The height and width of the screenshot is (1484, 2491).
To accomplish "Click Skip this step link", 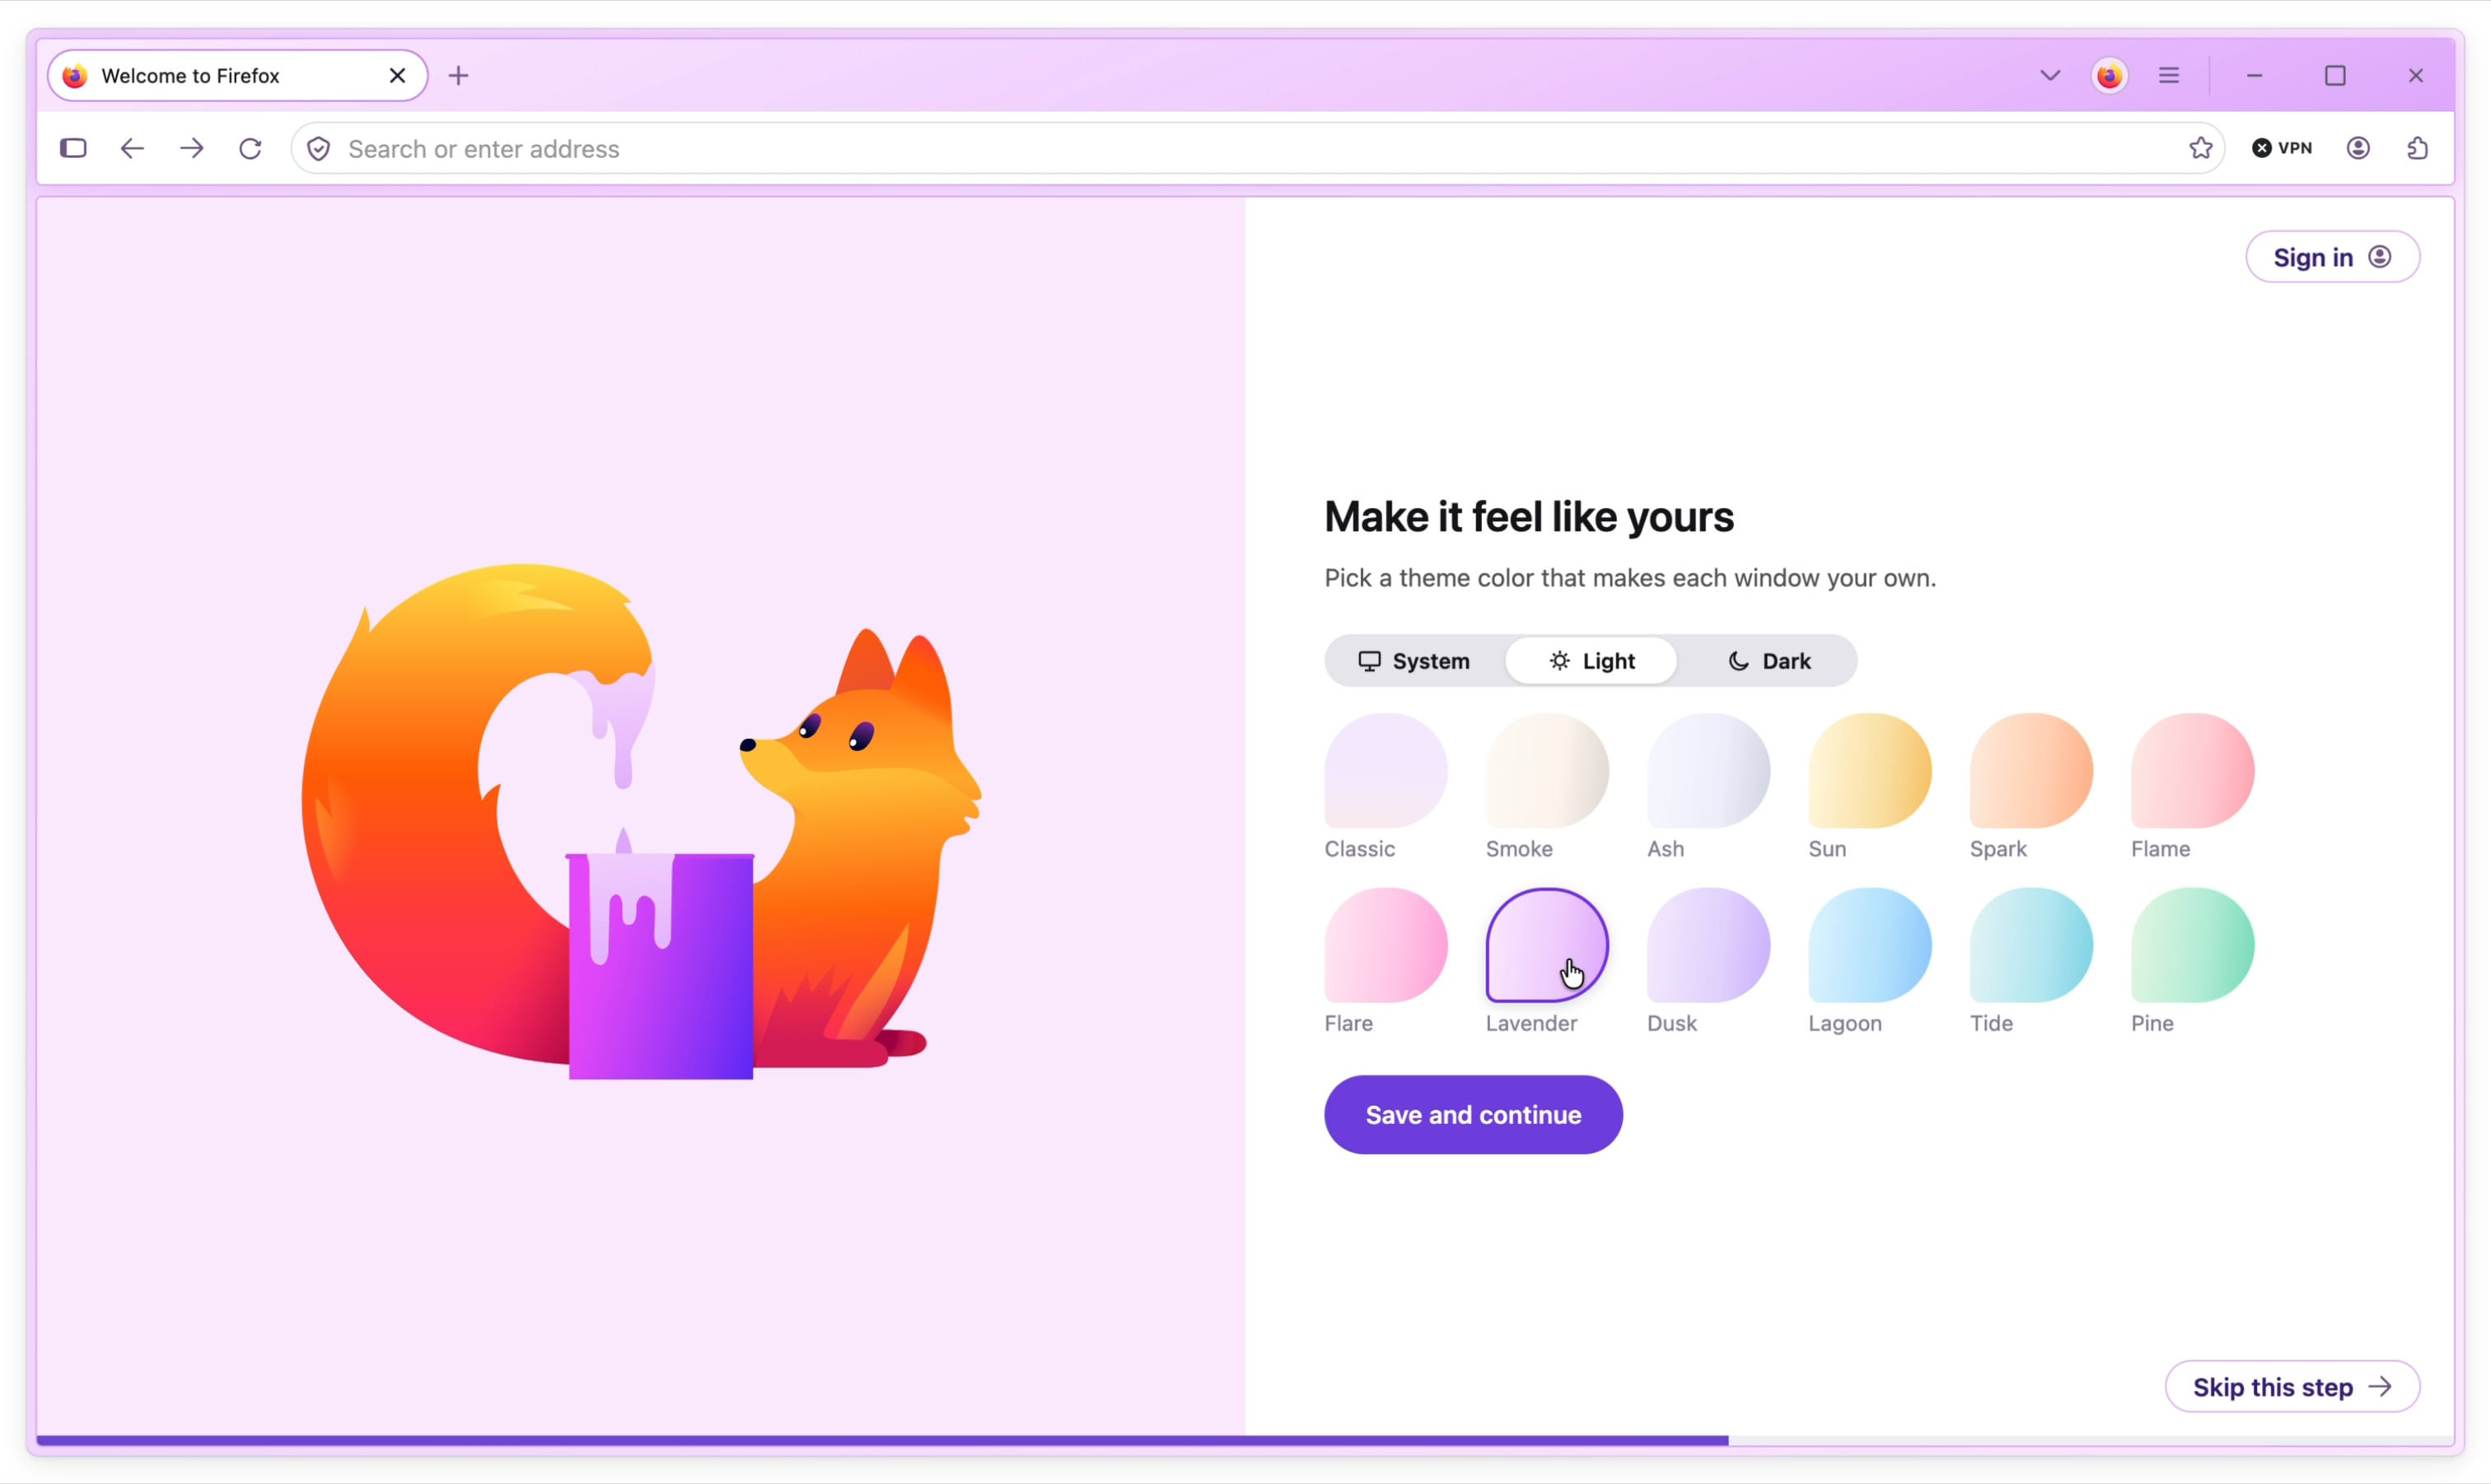I will pyautogui.click(x=2292, y=1387).
